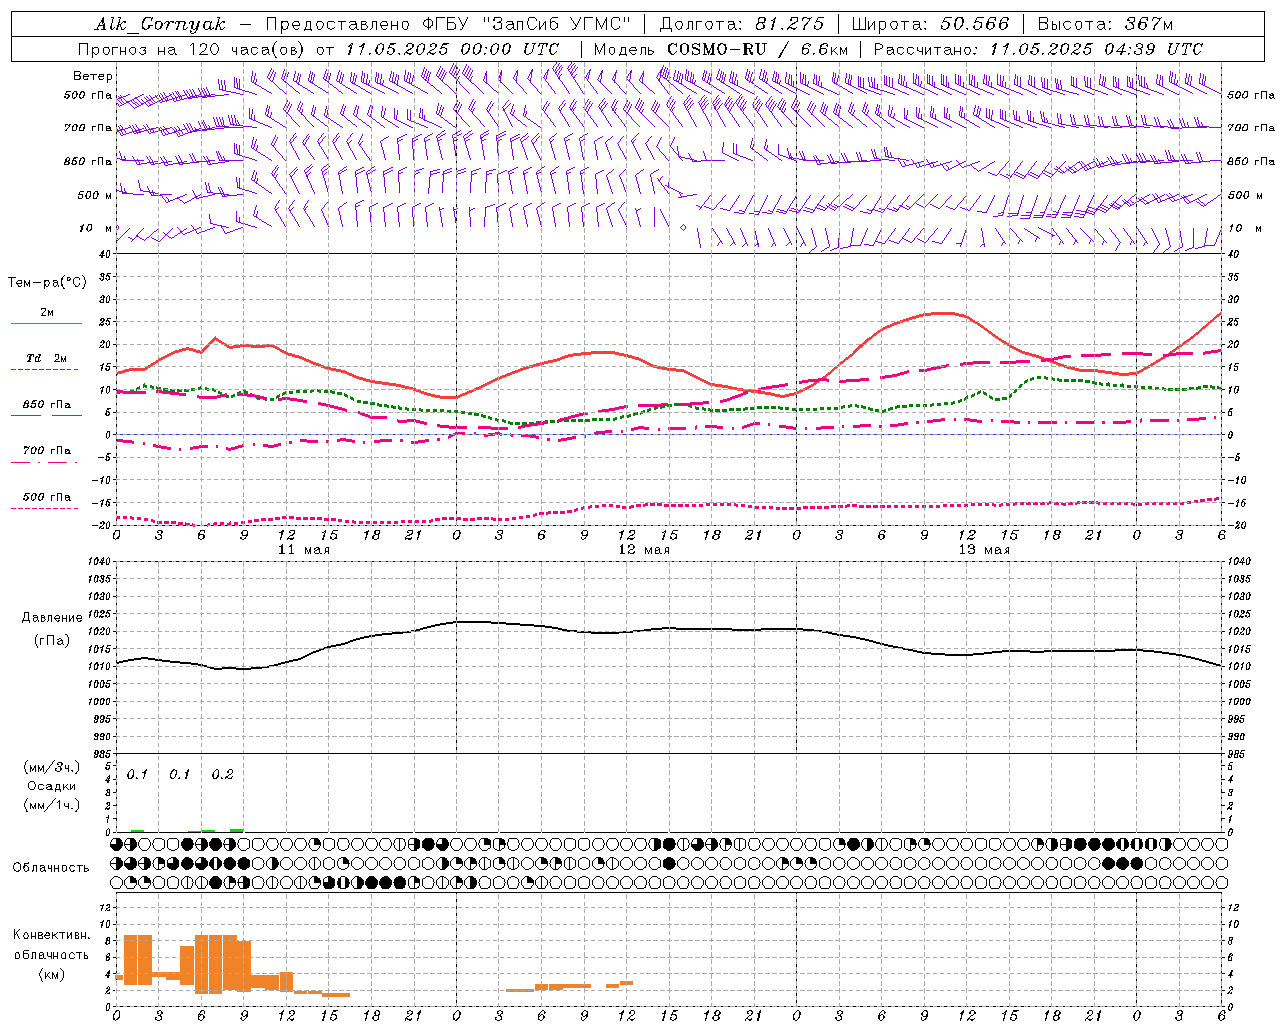Click the 'Ветер' wind panel label
1280x1024 pixels.
pos(93,76)
